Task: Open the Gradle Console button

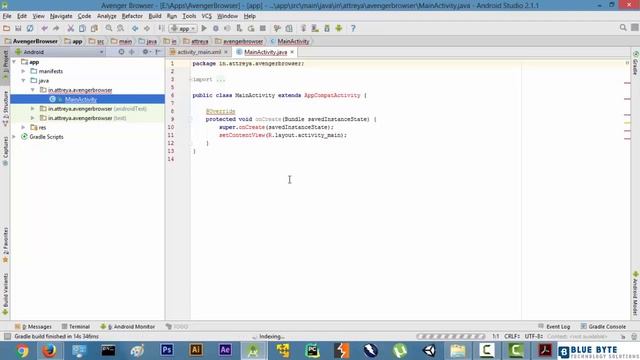Action: (603, 327)
